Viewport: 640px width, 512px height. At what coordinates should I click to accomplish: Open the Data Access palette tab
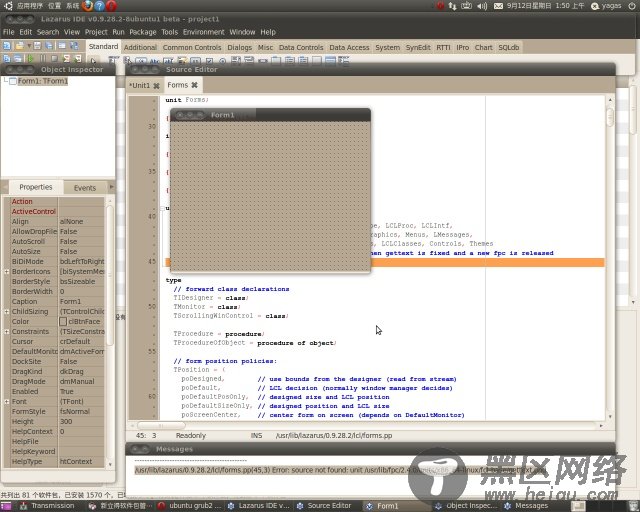[349, 47]
